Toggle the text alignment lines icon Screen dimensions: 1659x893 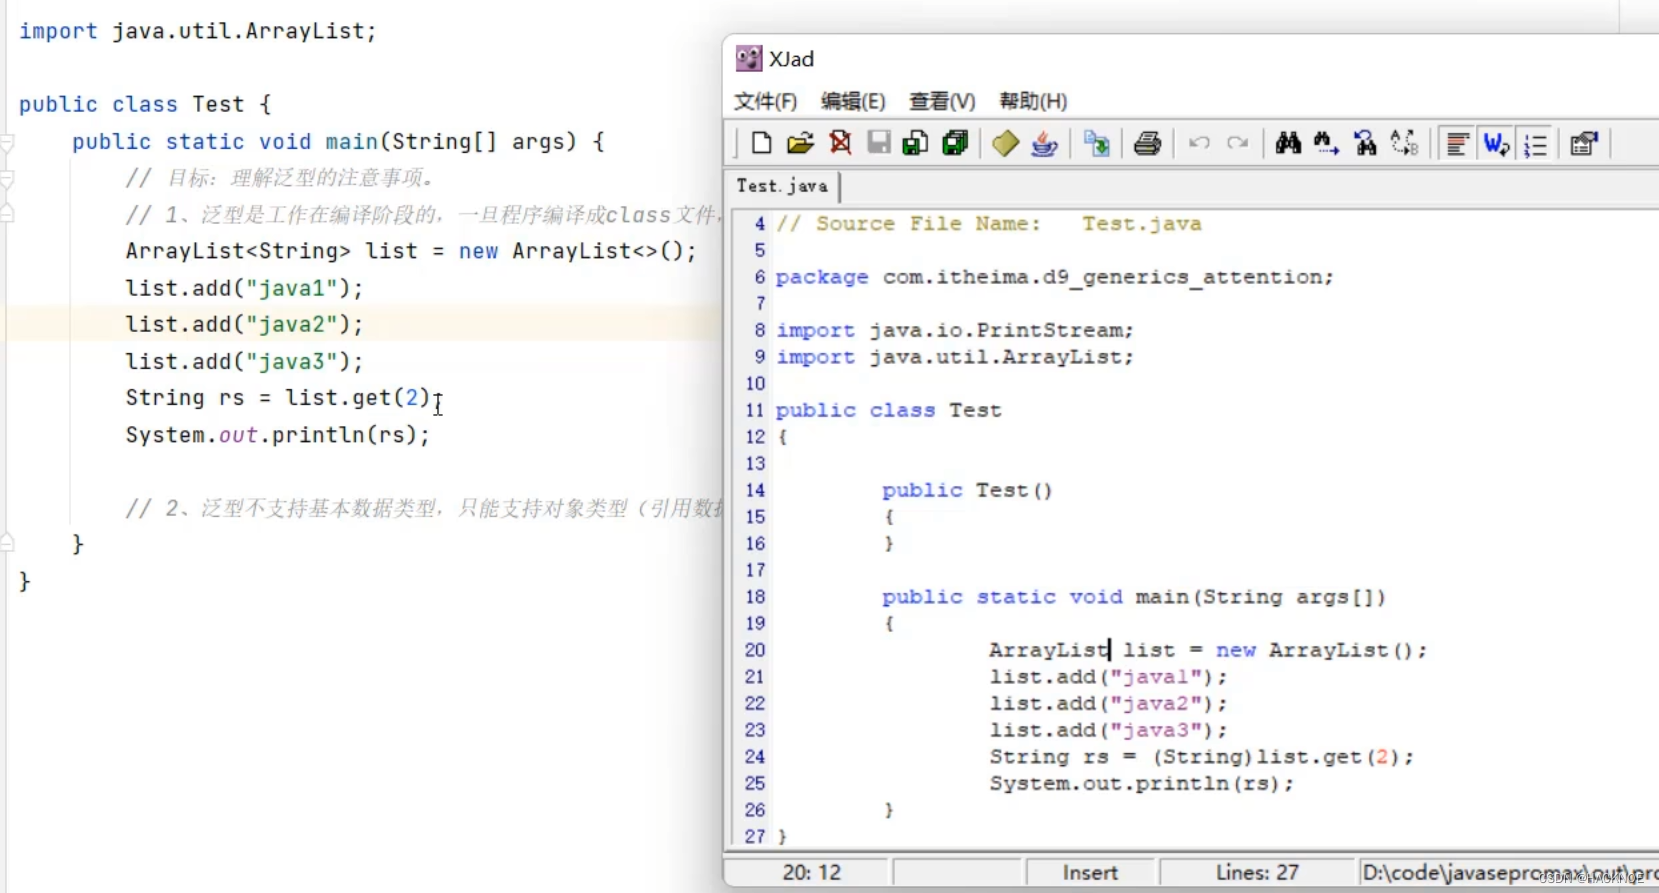pyautogui.click(x=1457, y=144)
